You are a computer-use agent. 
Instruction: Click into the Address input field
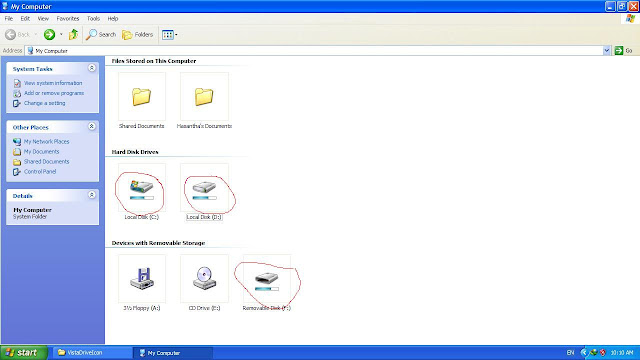[314, 51]
